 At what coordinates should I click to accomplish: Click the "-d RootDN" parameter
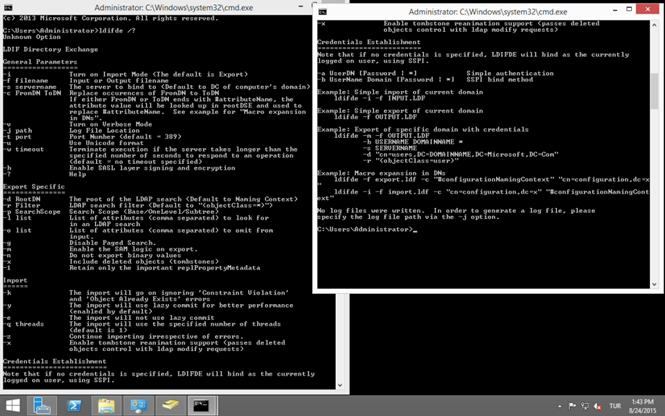pyautogui.click(x=22, y=199)
